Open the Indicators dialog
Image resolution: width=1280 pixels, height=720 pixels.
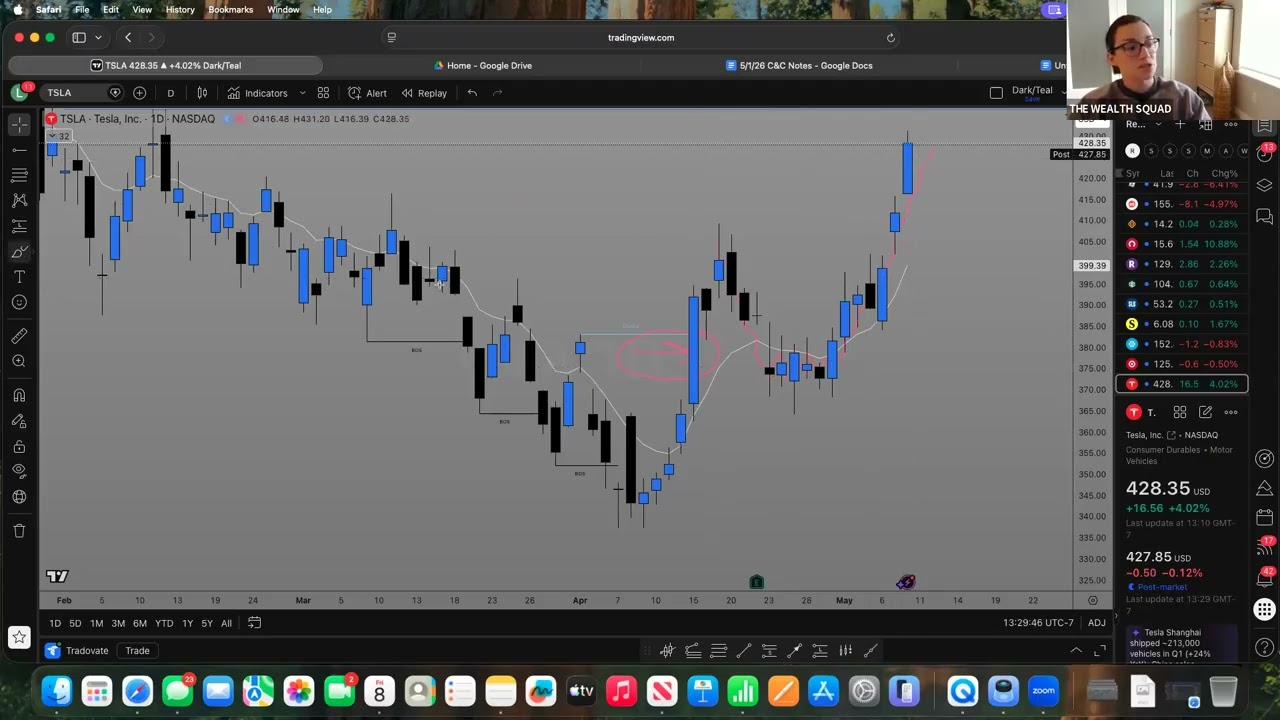click(x=257, y=93)
